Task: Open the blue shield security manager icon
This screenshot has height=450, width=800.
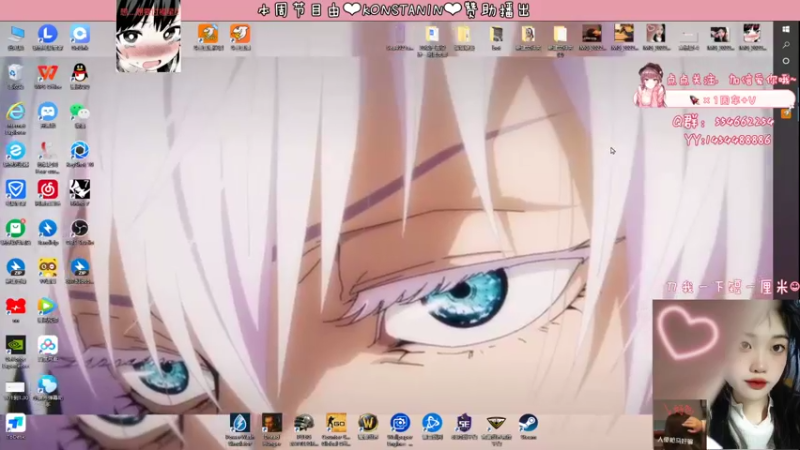Action: pos(16,190)
